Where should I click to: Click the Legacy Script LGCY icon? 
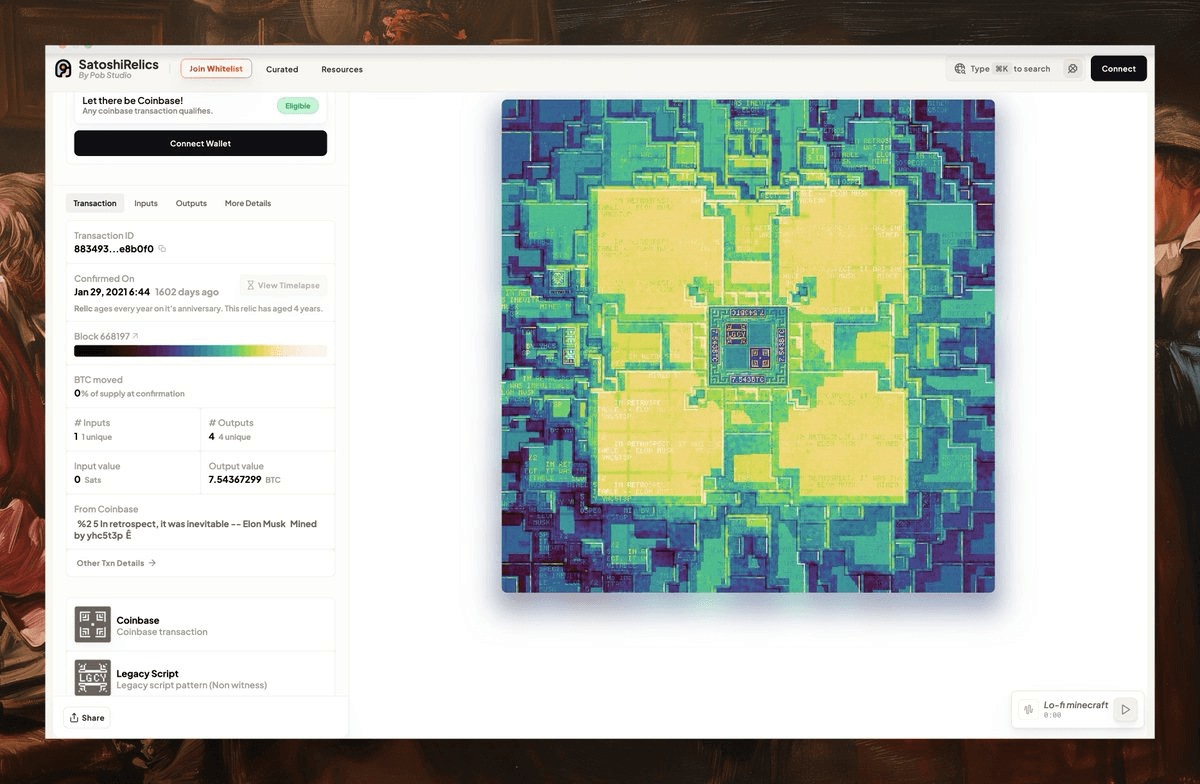click(92, 678)
